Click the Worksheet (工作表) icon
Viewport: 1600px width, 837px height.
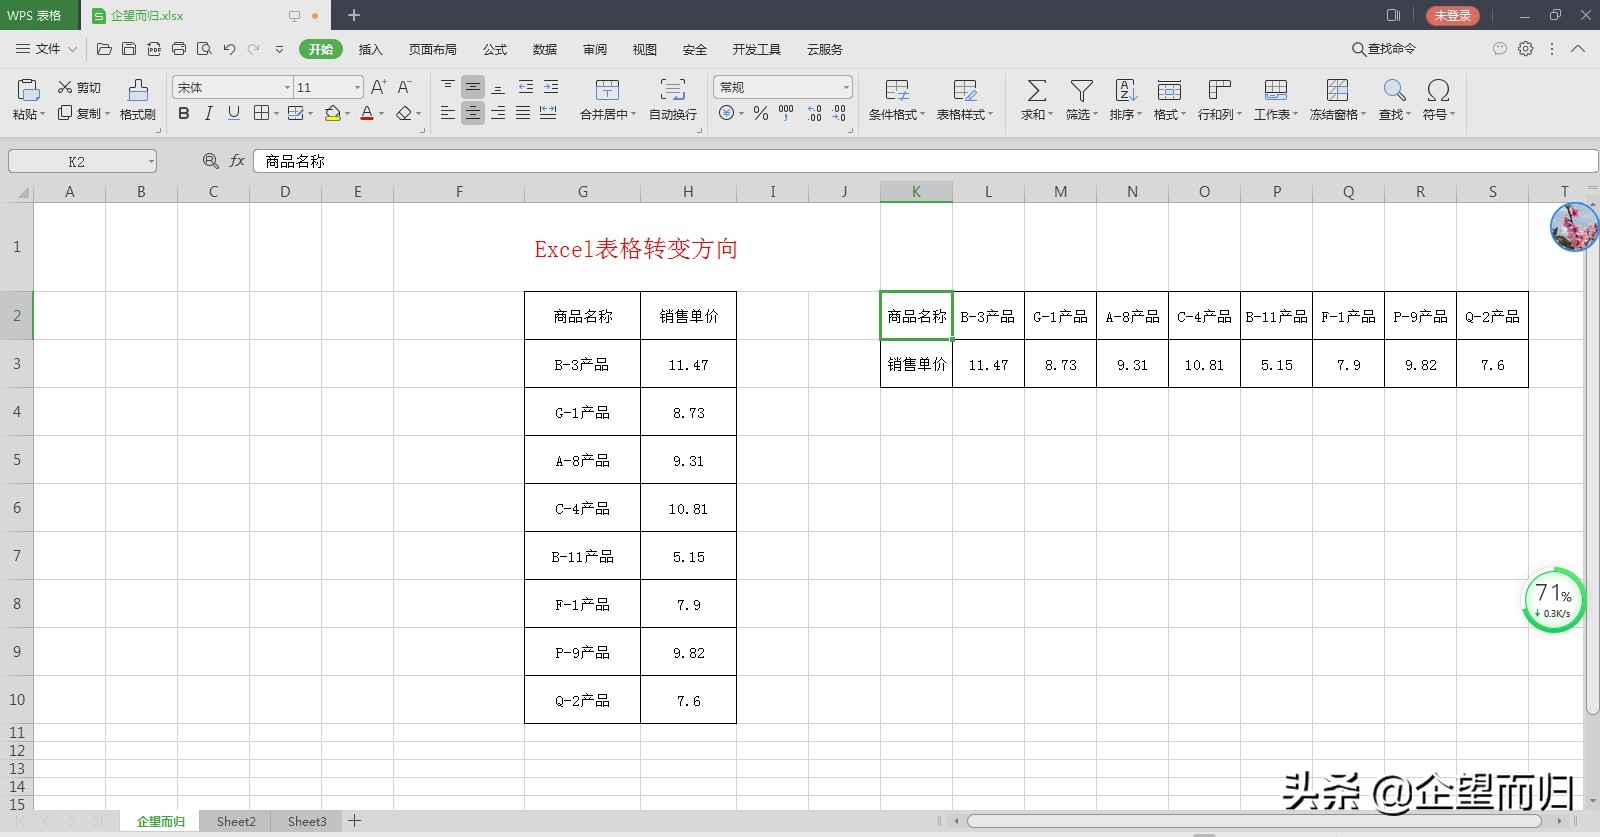tap(1275, 91)
